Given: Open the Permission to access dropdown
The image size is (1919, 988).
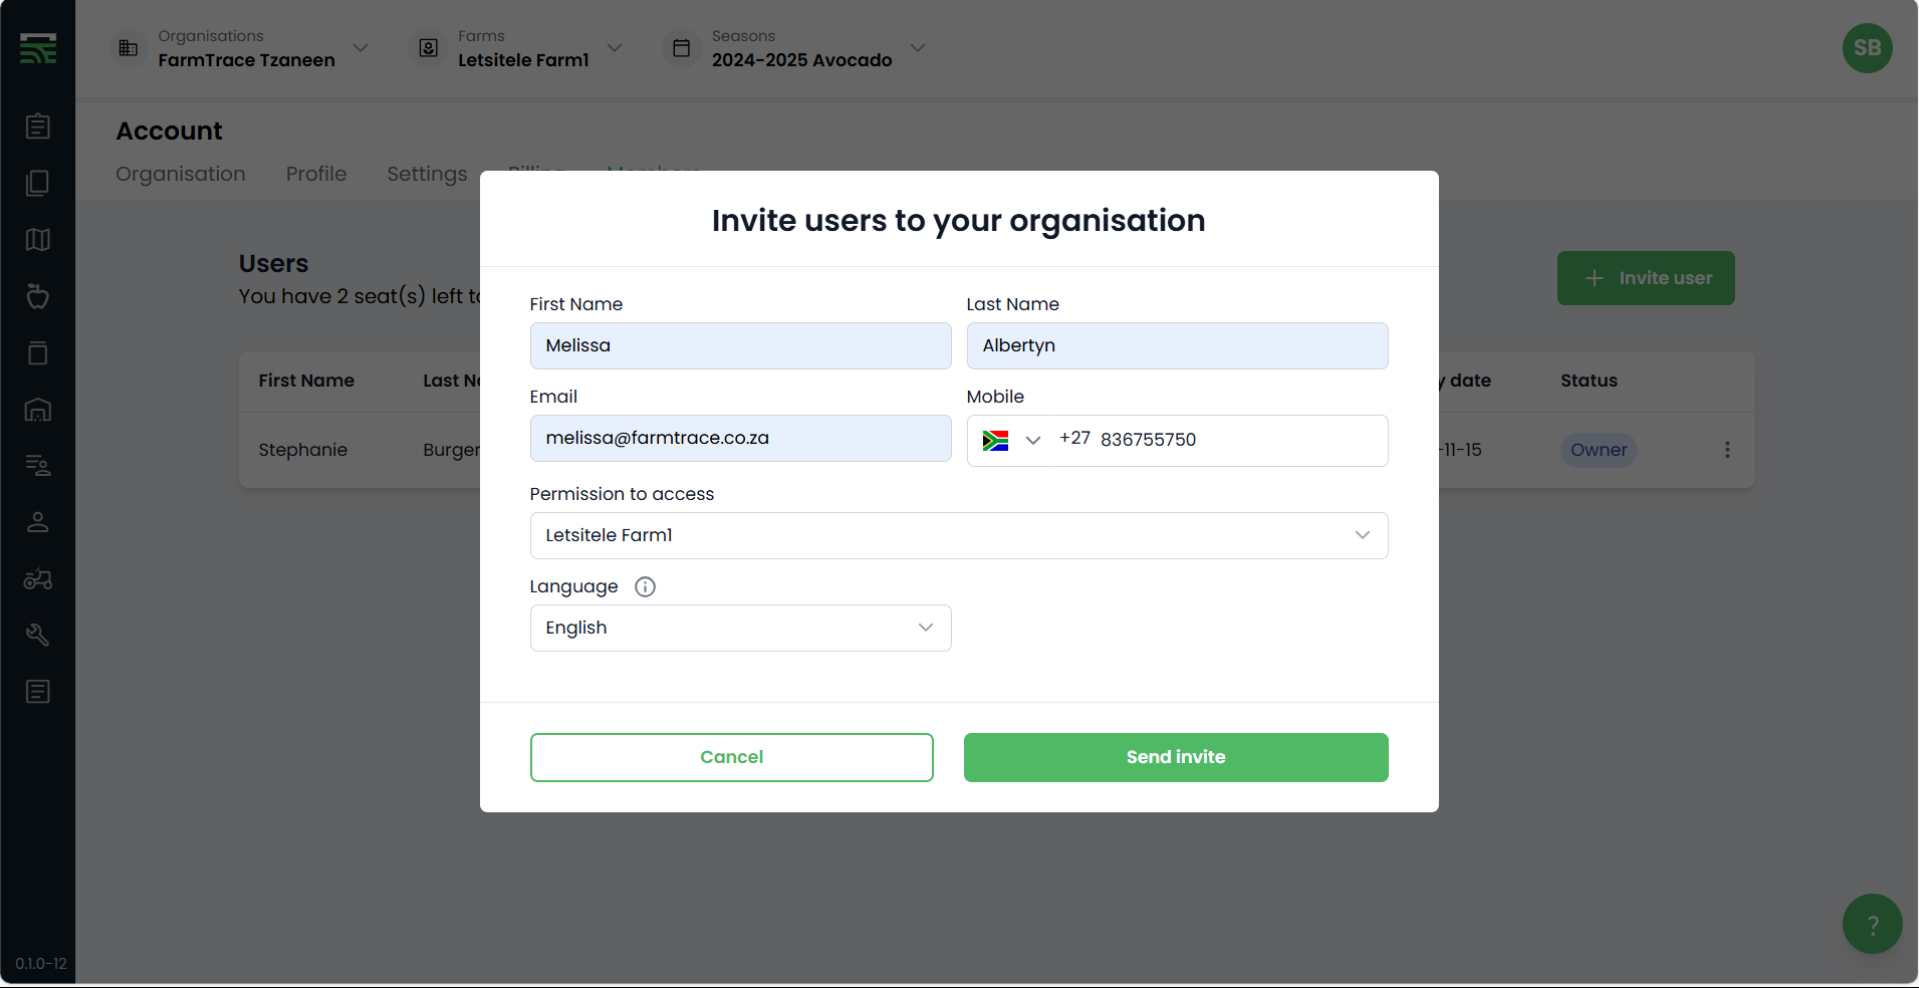Looking at the screenshot, I should pyautogui.click(x=958, y=536).
